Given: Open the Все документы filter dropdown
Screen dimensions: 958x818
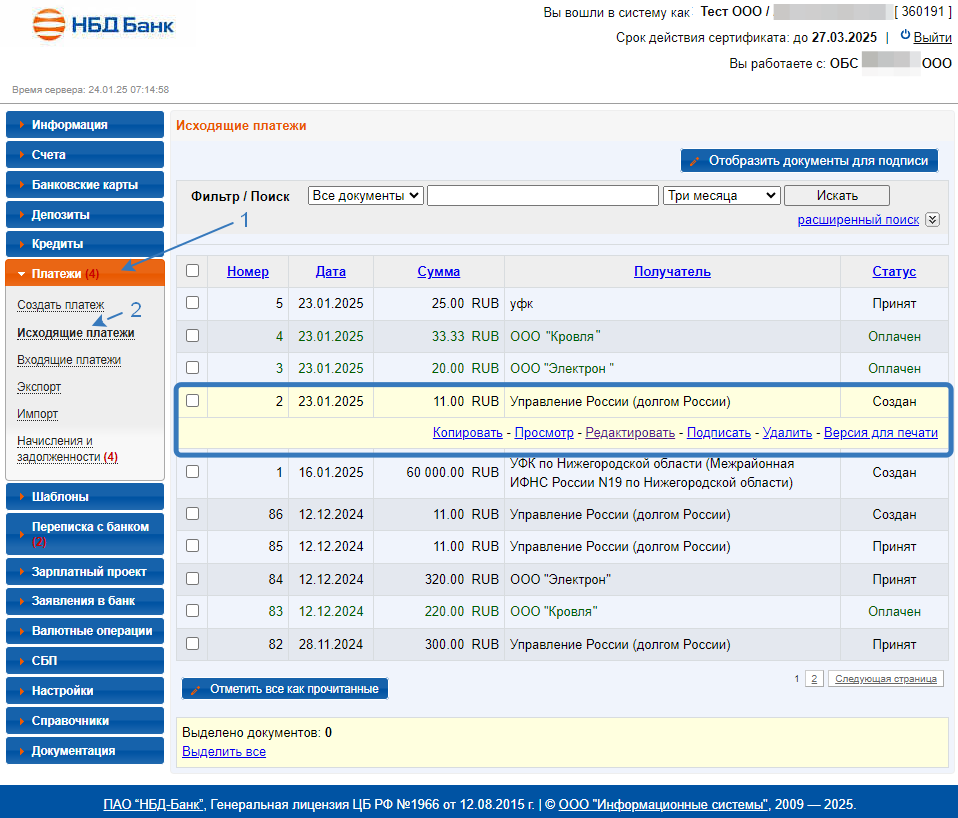Looking at the screenshot, I should pos(365,196).
